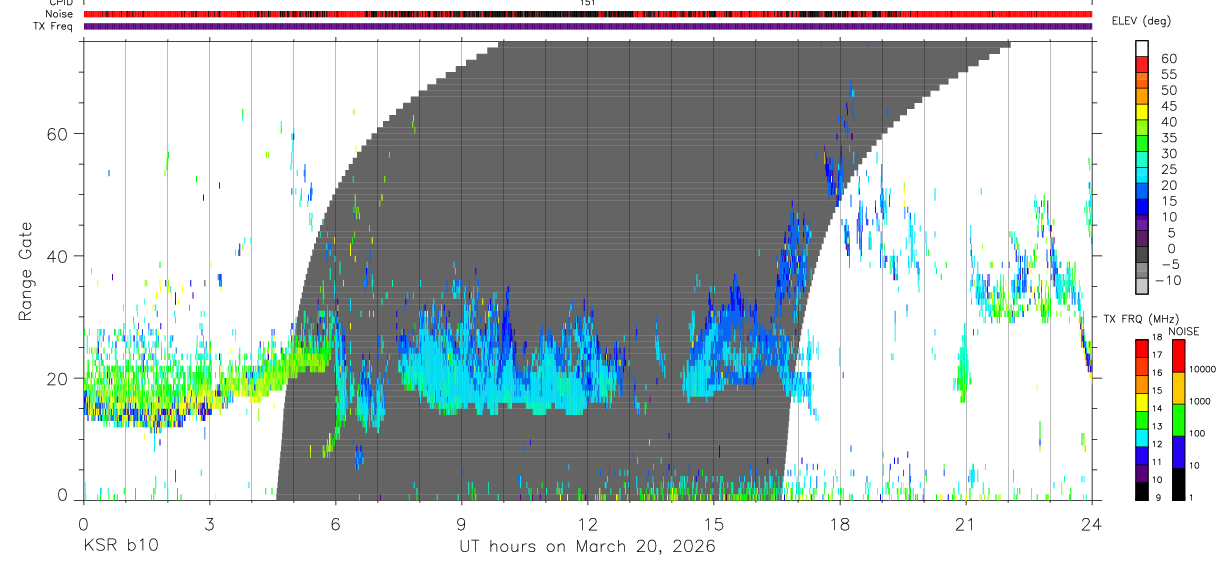Screen dimensions: 1228x567
Task: Click the 'NOISE' legend title
Action: (1183, 331)
